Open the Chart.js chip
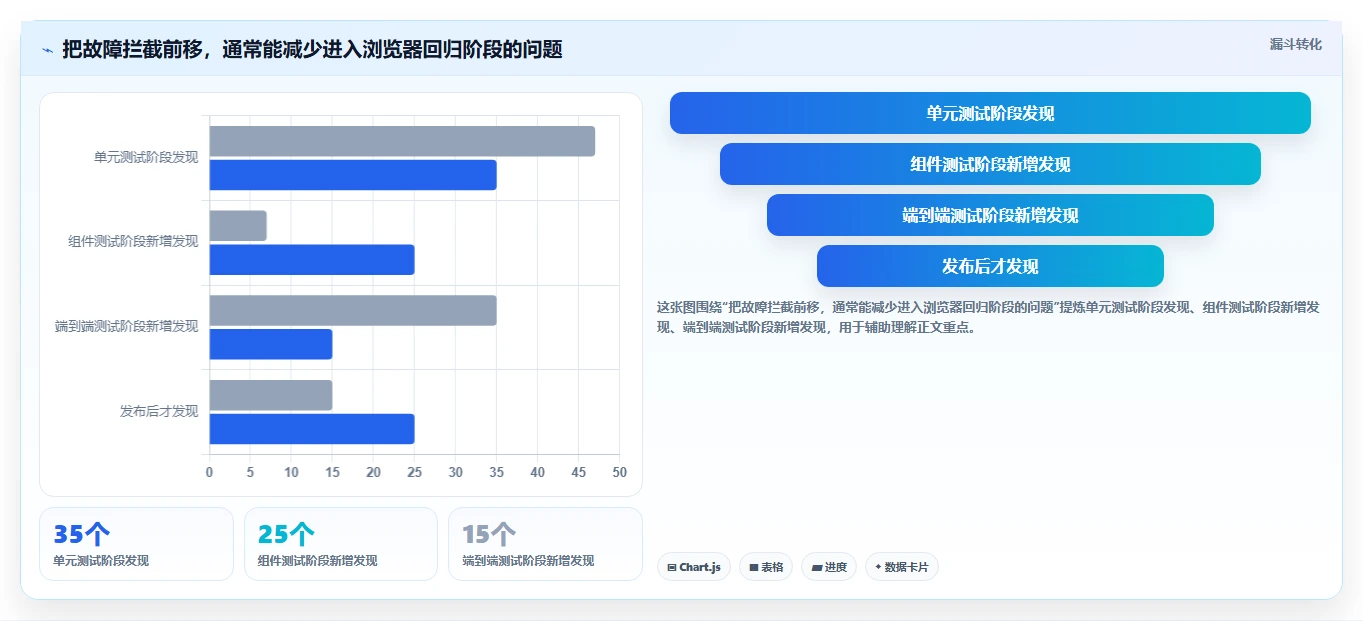 pos(694,567)
